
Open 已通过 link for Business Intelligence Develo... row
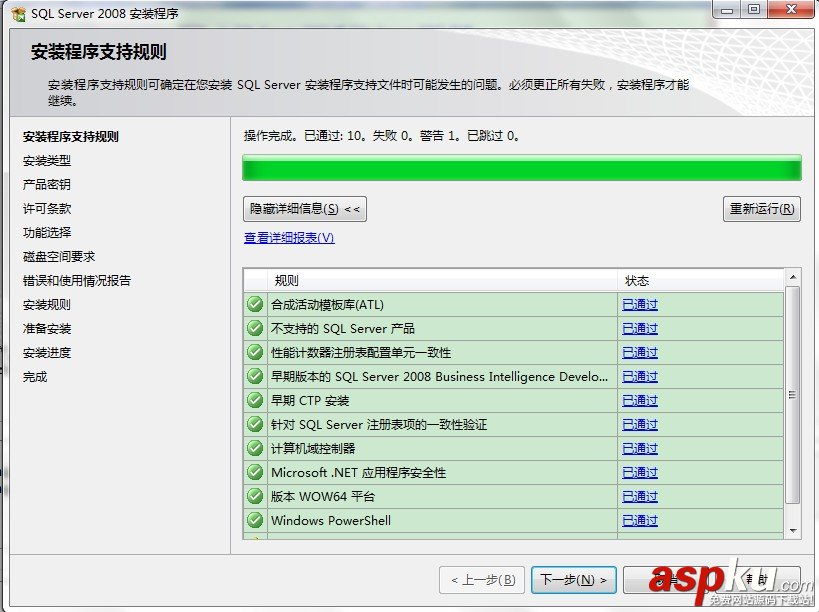pyautogui.click(x=640, y=376)
